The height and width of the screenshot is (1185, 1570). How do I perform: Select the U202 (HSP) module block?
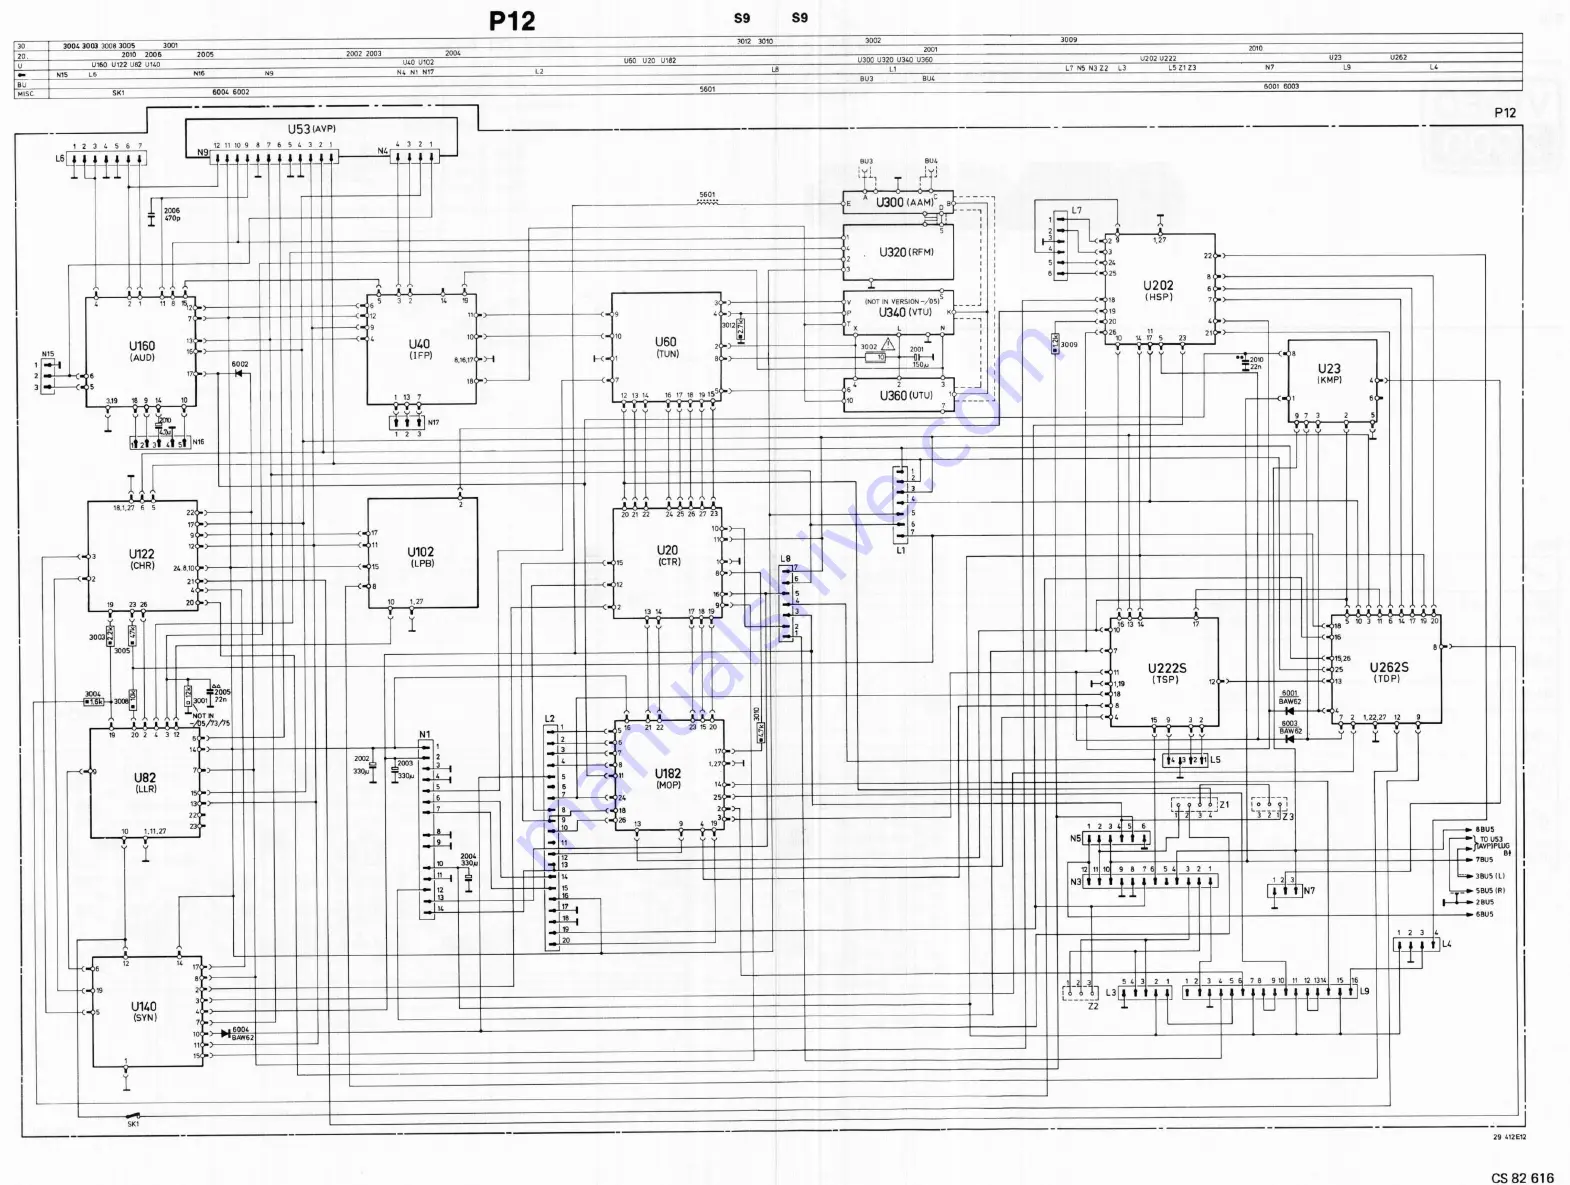tap(1160, 290)
